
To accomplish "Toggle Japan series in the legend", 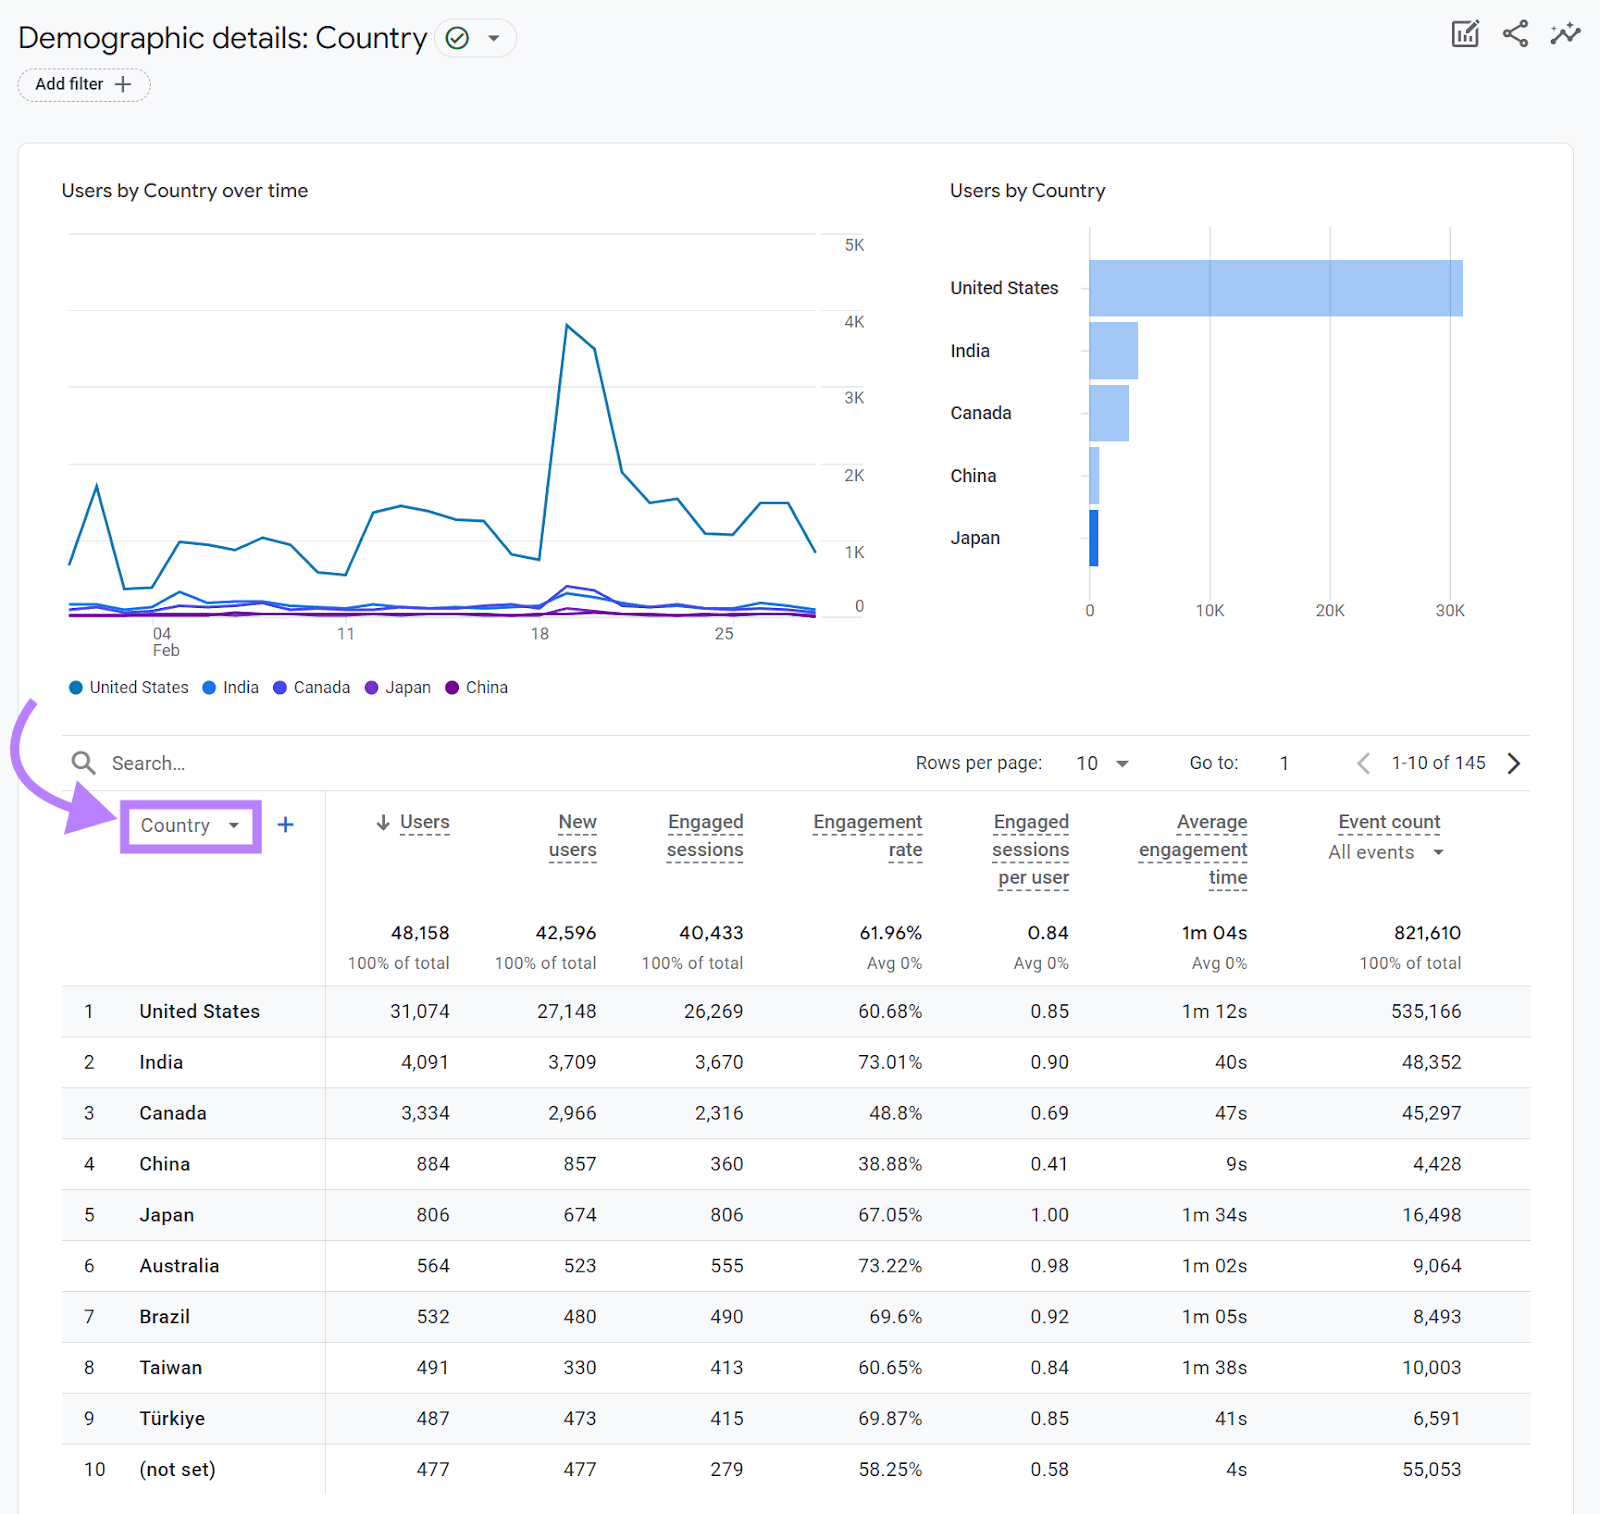I will pyautogui.click(x=398, y=687).
